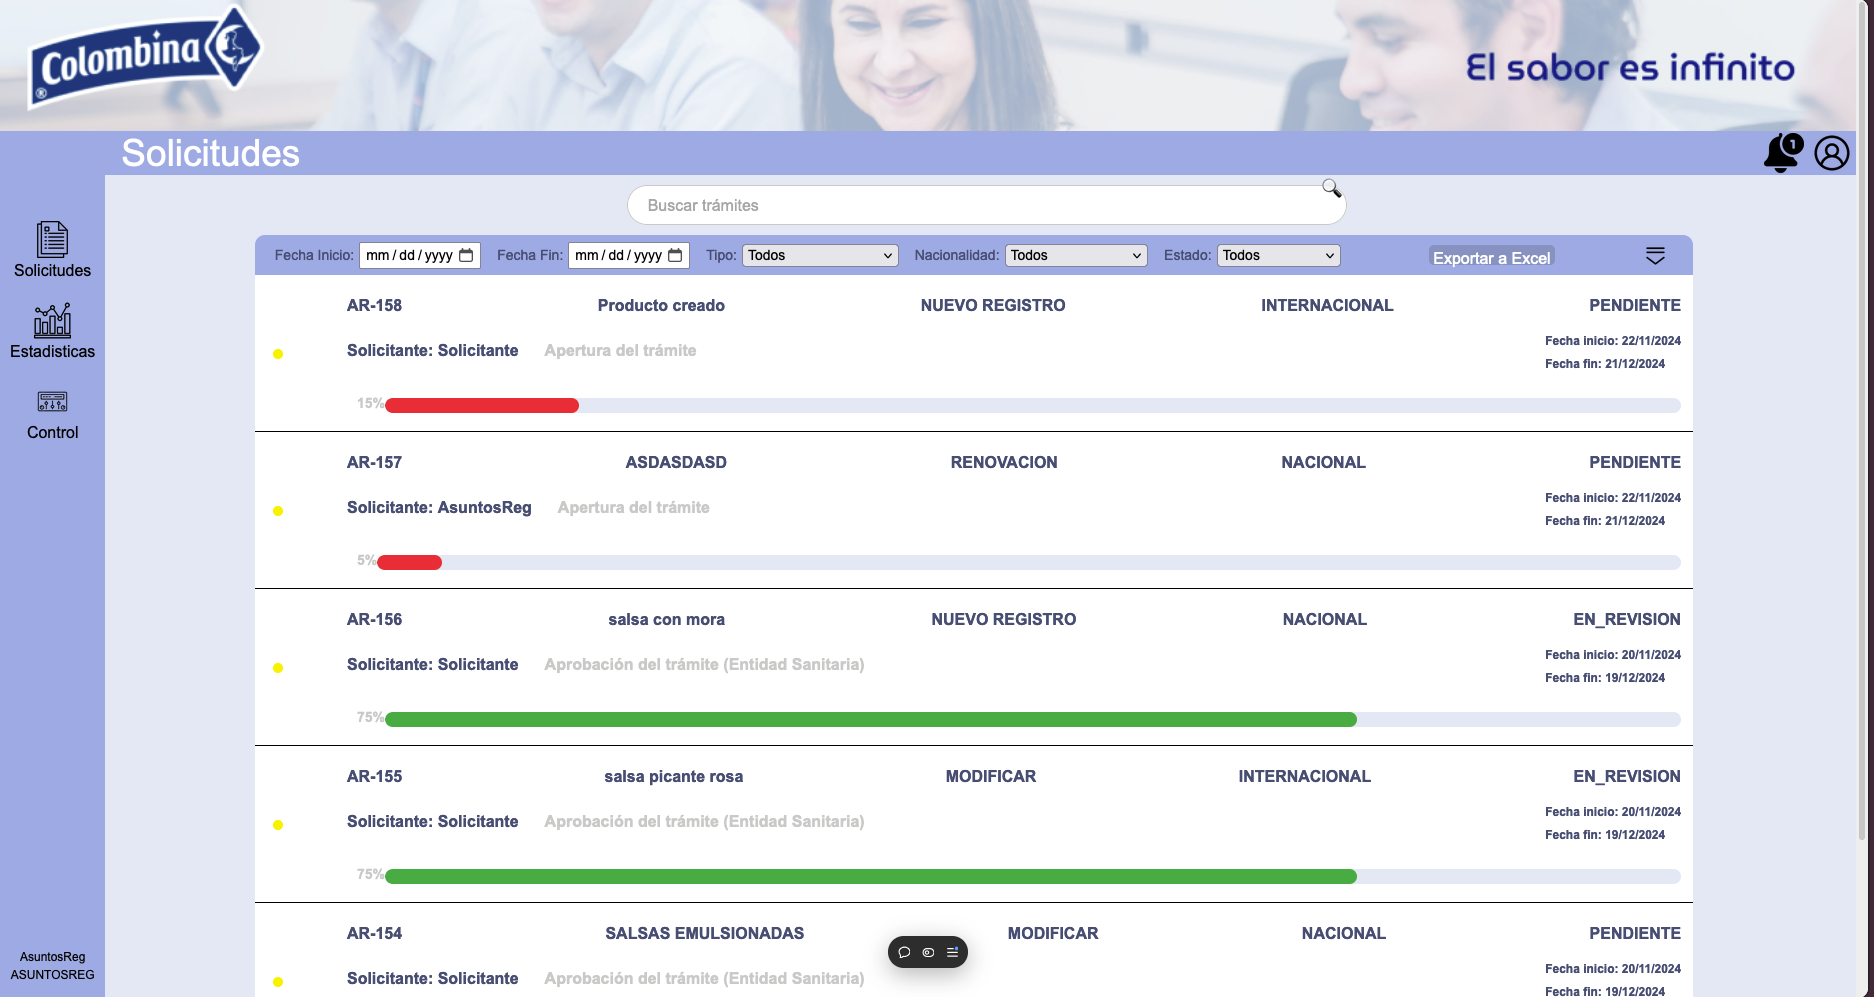1874x997 pixels.
Task: Open the floating toolbar list menu icon
Action: [x=952, y=952]
